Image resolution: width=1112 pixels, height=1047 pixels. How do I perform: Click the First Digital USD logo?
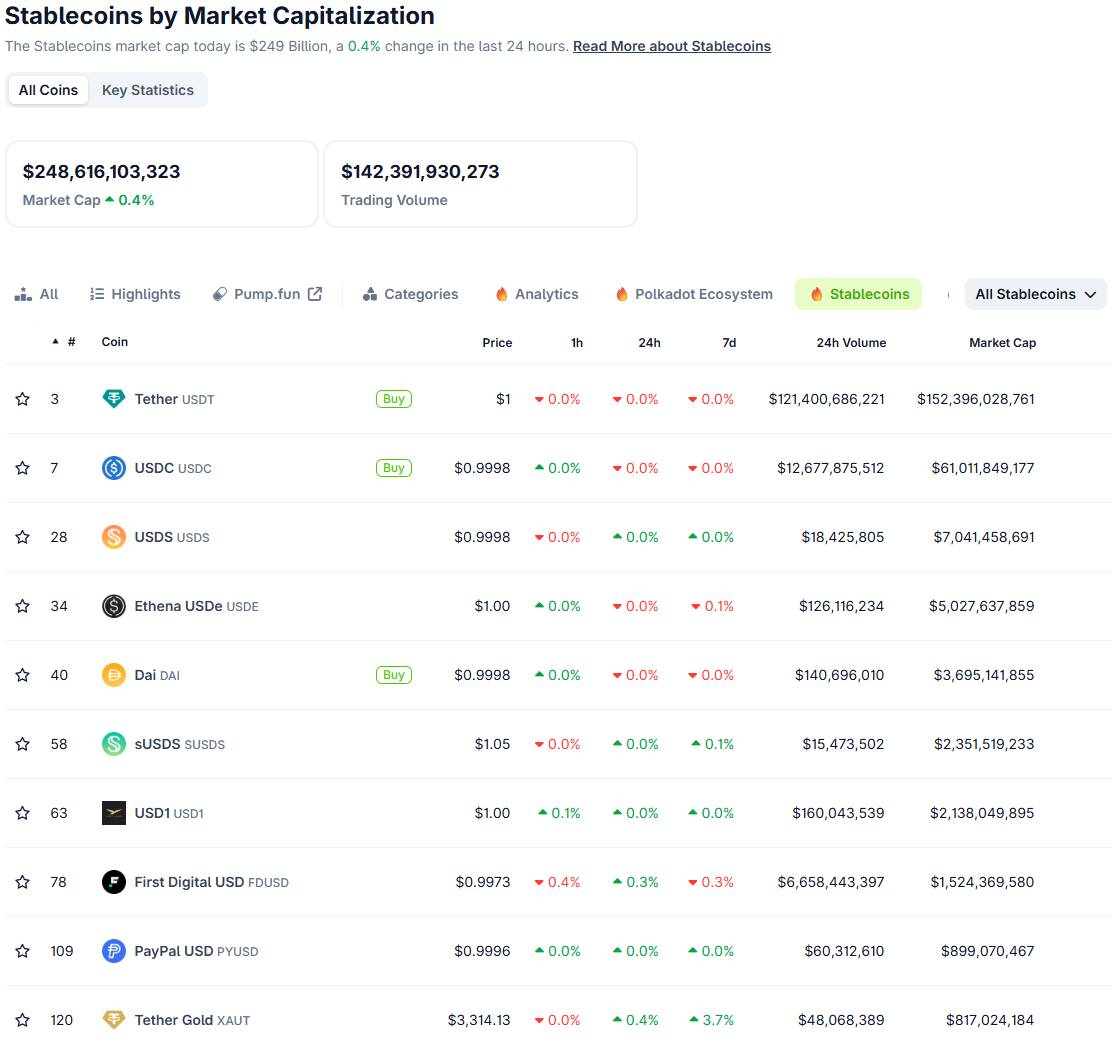pyautogui.click(x=113, y=882)
